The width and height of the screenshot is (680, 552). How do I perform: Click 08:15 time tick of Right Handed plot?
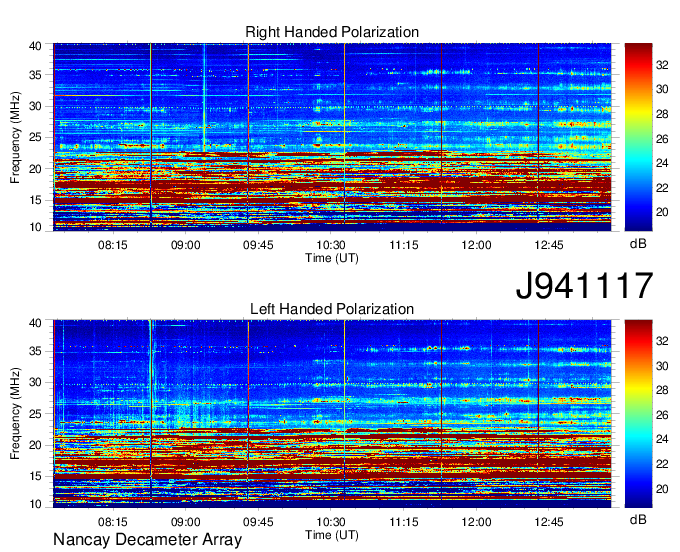click(x=113, y=245)
